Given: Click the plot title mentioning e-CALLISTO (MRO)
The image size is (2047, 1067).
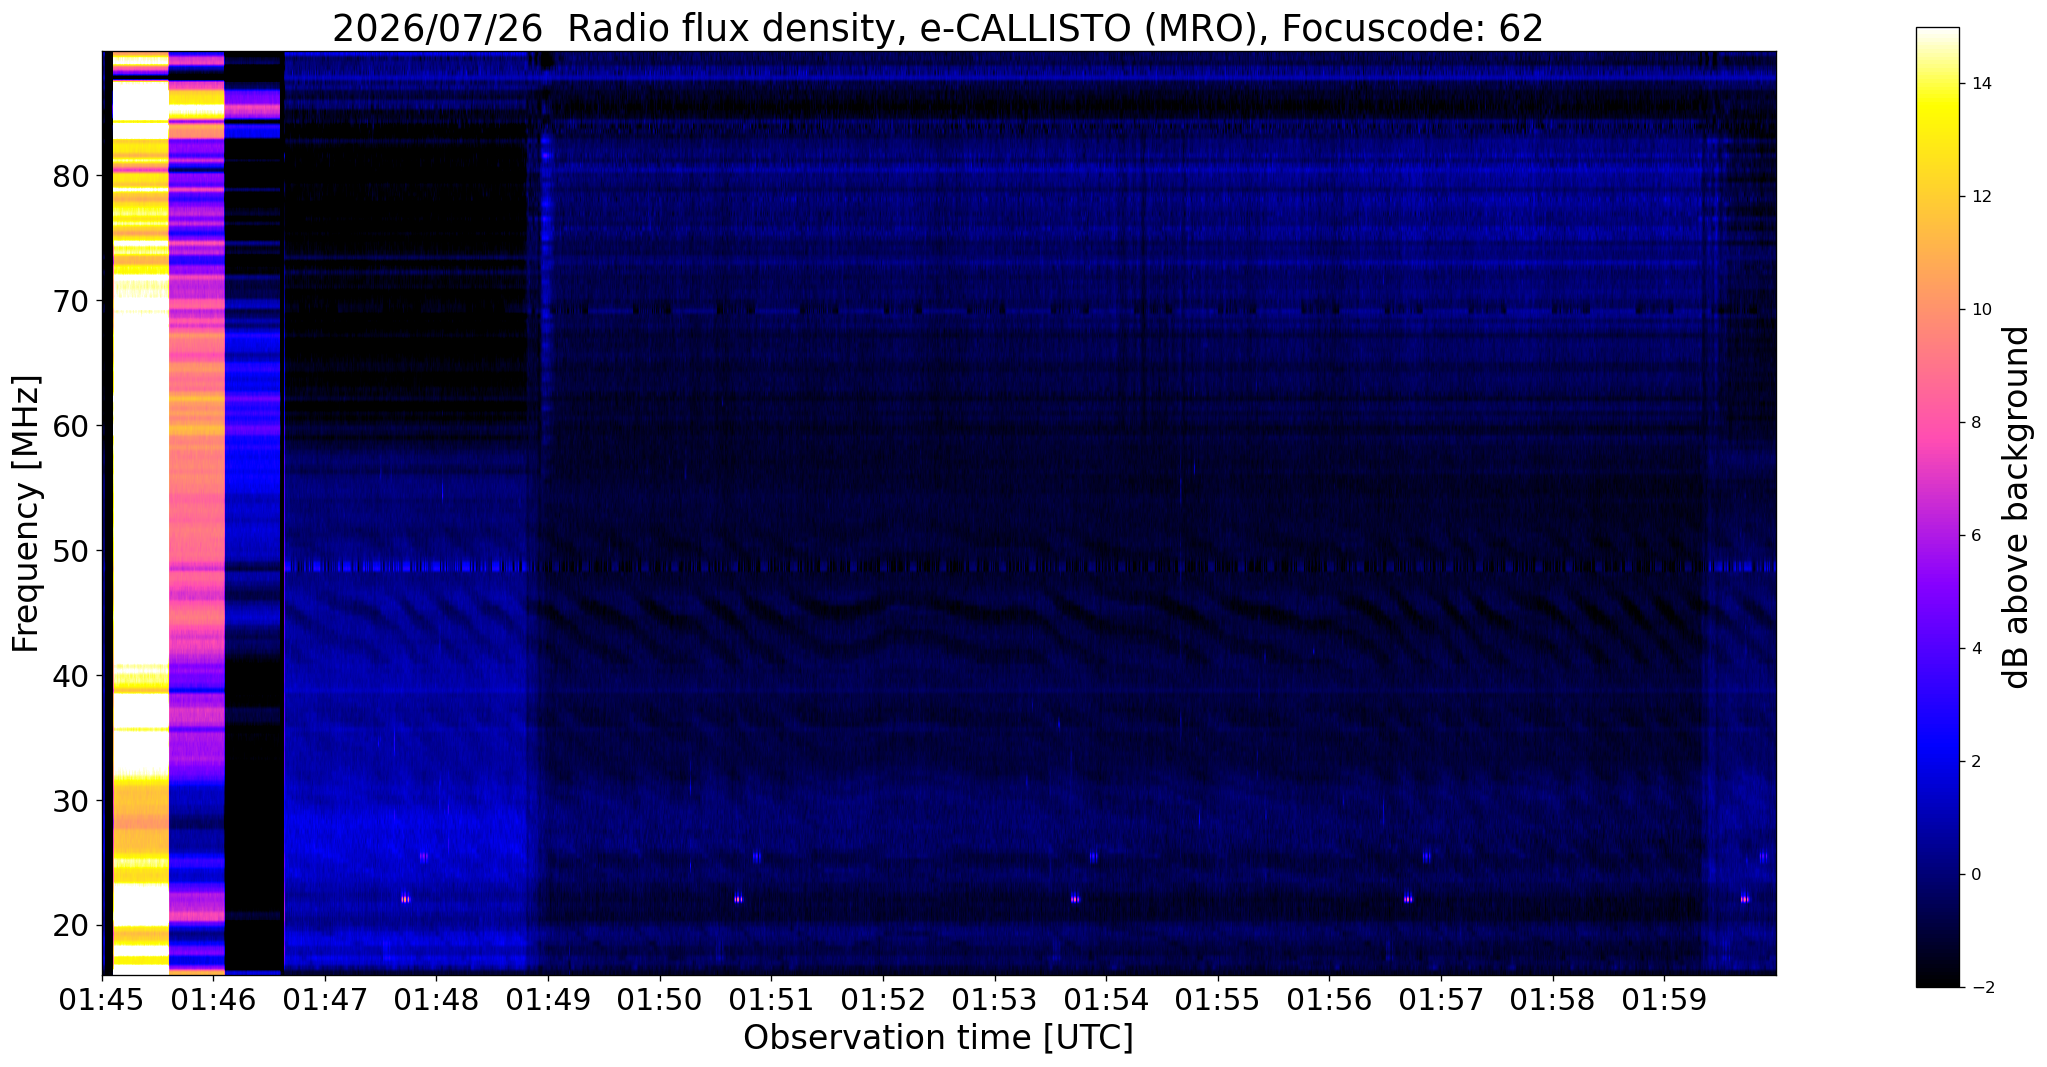Looking at the screenshot, I should click(938, 28).
